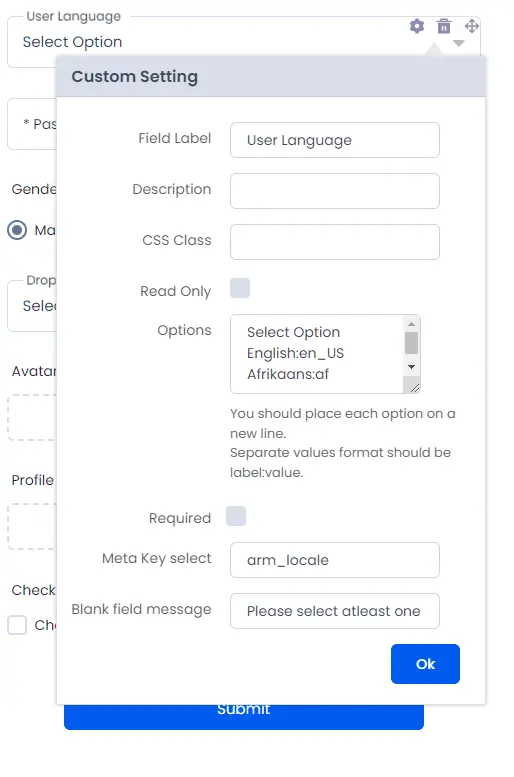Image resolution: width=514 pixels, height=777 pixels.
Task: Click the Options box scrollbar thumb
Action: pos(411,343)
